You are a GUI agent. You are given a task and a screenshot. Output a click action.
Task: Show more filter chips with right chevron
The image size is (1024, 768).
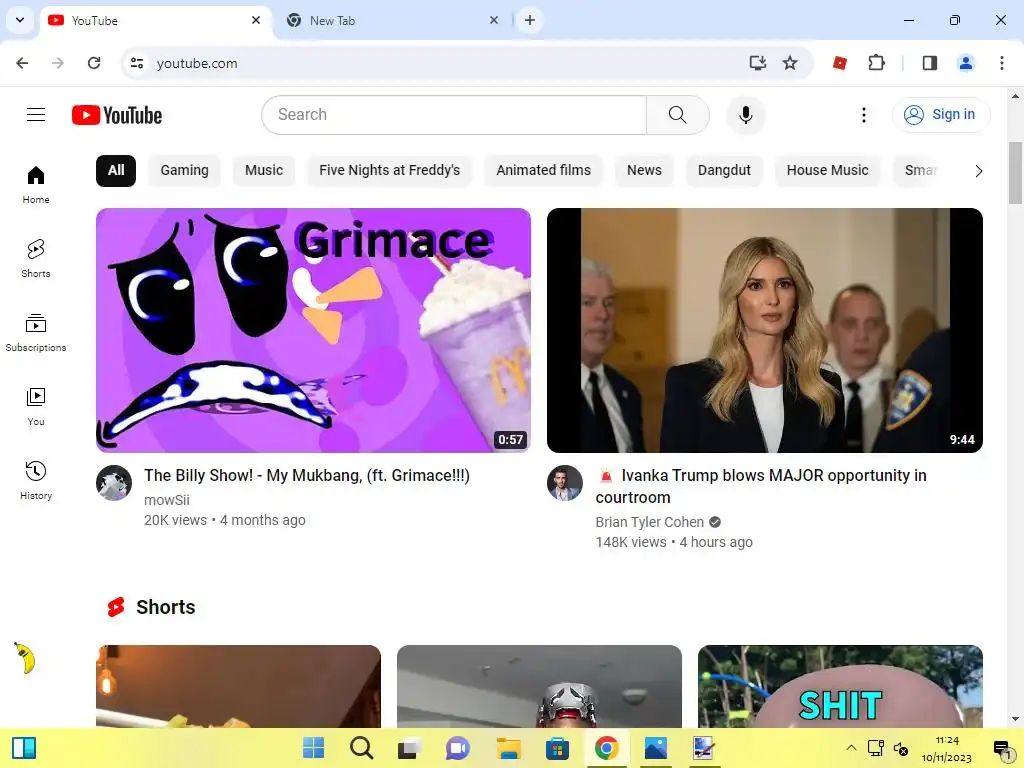pos(978,171)
